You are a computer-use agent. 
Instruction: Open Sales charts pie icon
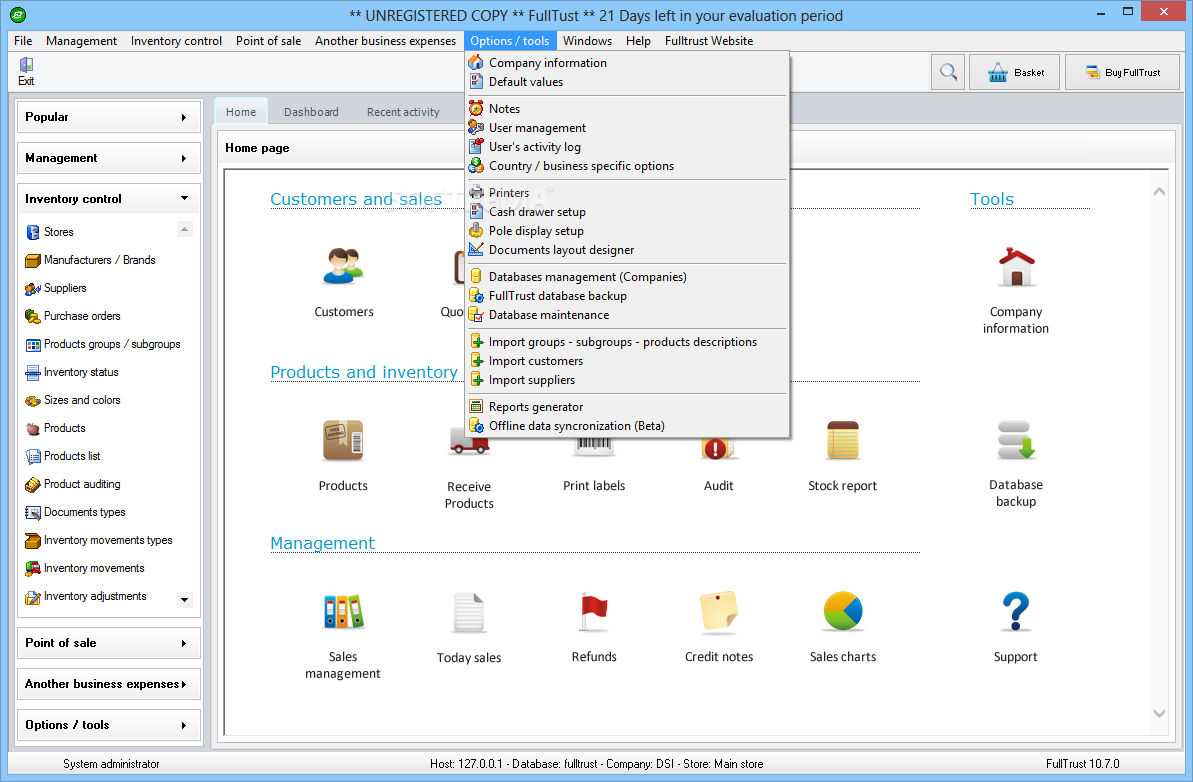tap(842, 612)
